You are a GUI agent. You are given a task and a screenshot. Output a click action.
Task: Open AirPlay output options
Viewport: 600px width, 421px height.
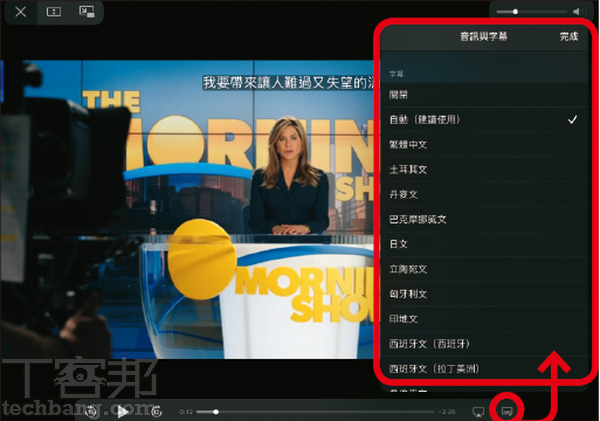click(x=478, y=412)
